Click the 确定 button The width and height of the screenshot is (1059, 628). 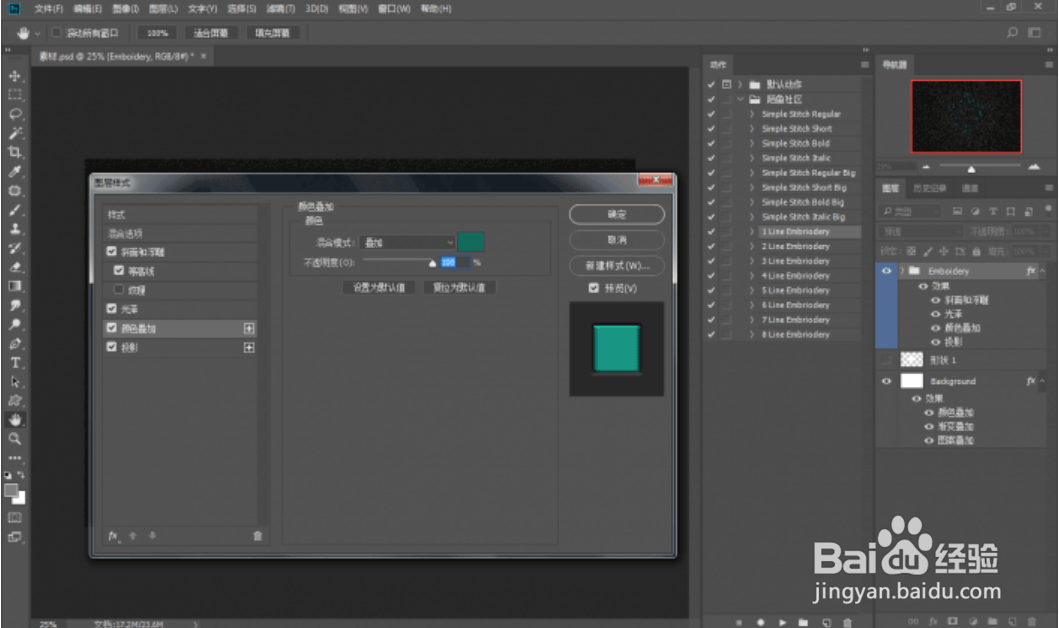(x=617, y=214)
